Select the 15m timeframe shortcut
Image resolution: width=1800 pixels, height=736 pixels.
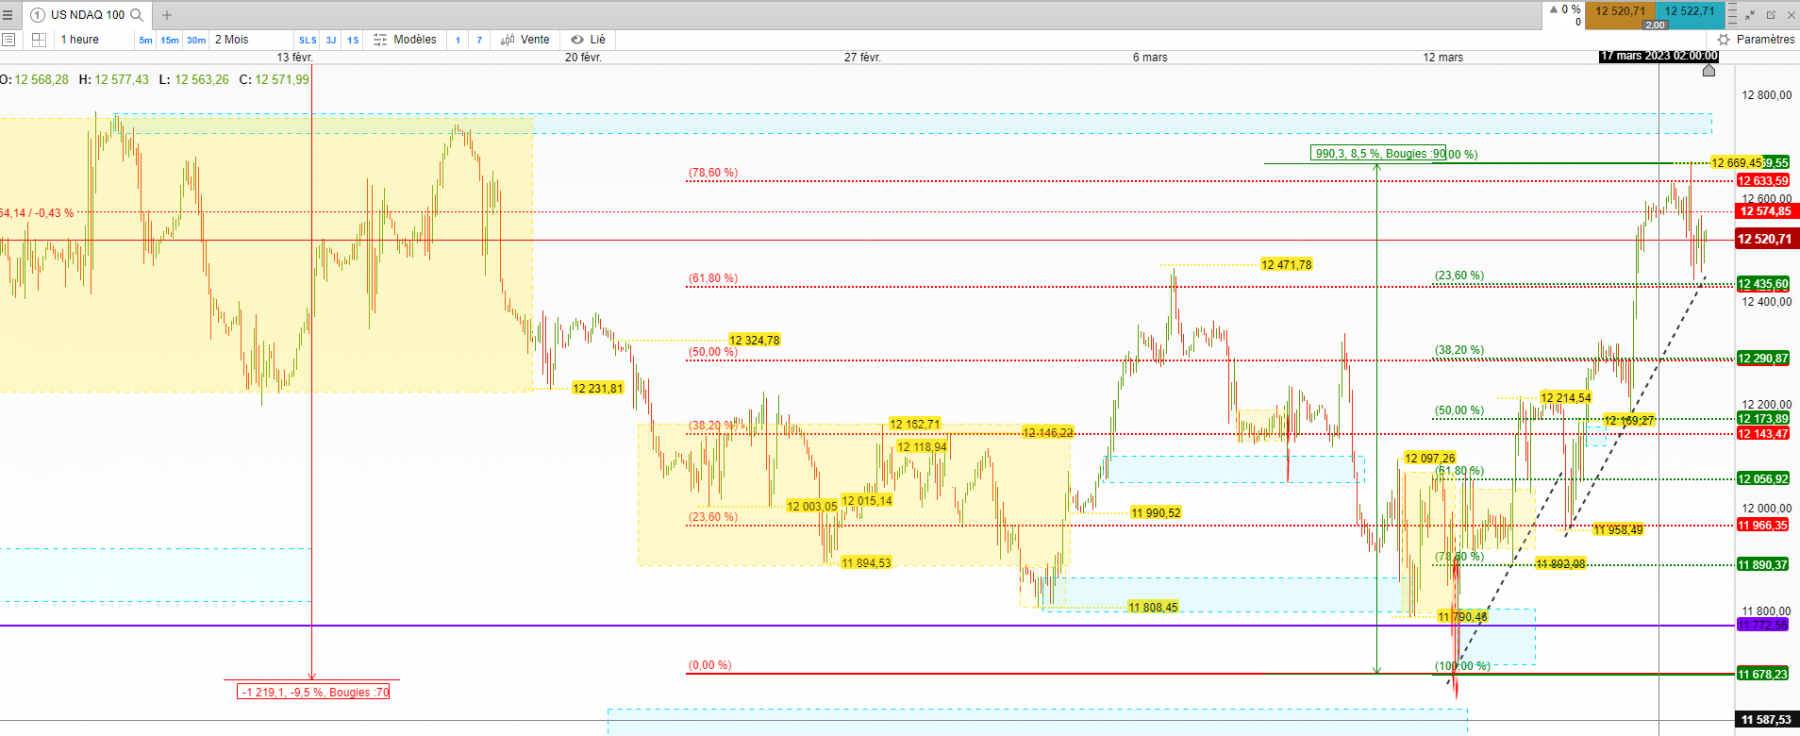point(170,41)
